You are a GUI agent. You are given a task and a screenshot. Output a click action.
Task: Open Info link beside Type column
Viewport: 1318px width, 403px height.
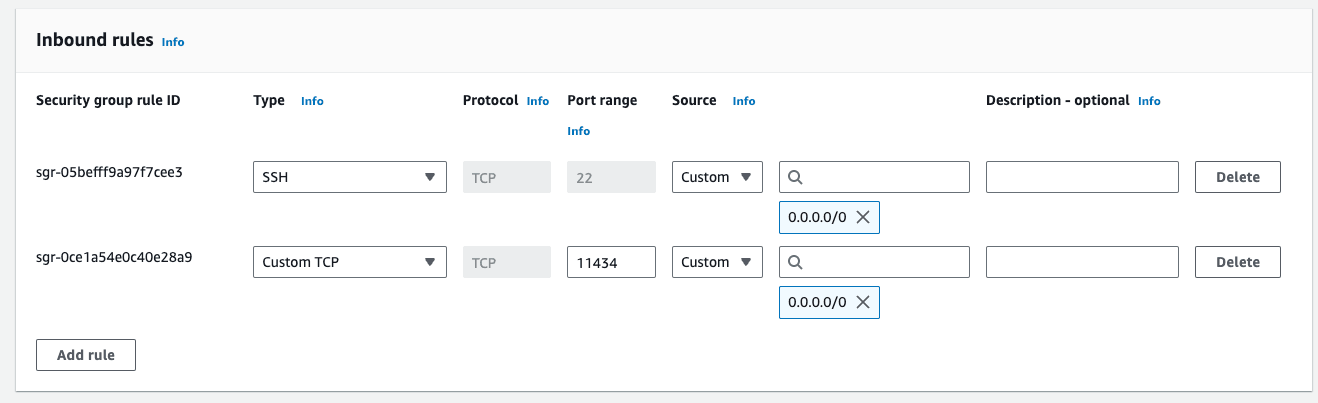pyautogui.click(x=312, y=101)
